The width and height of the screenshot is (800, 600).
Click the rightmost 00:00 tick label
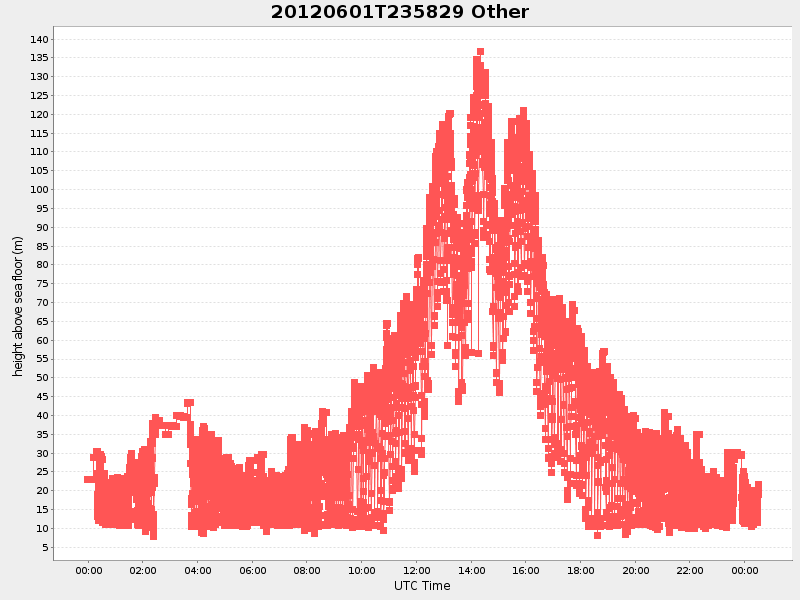(745, 572)
